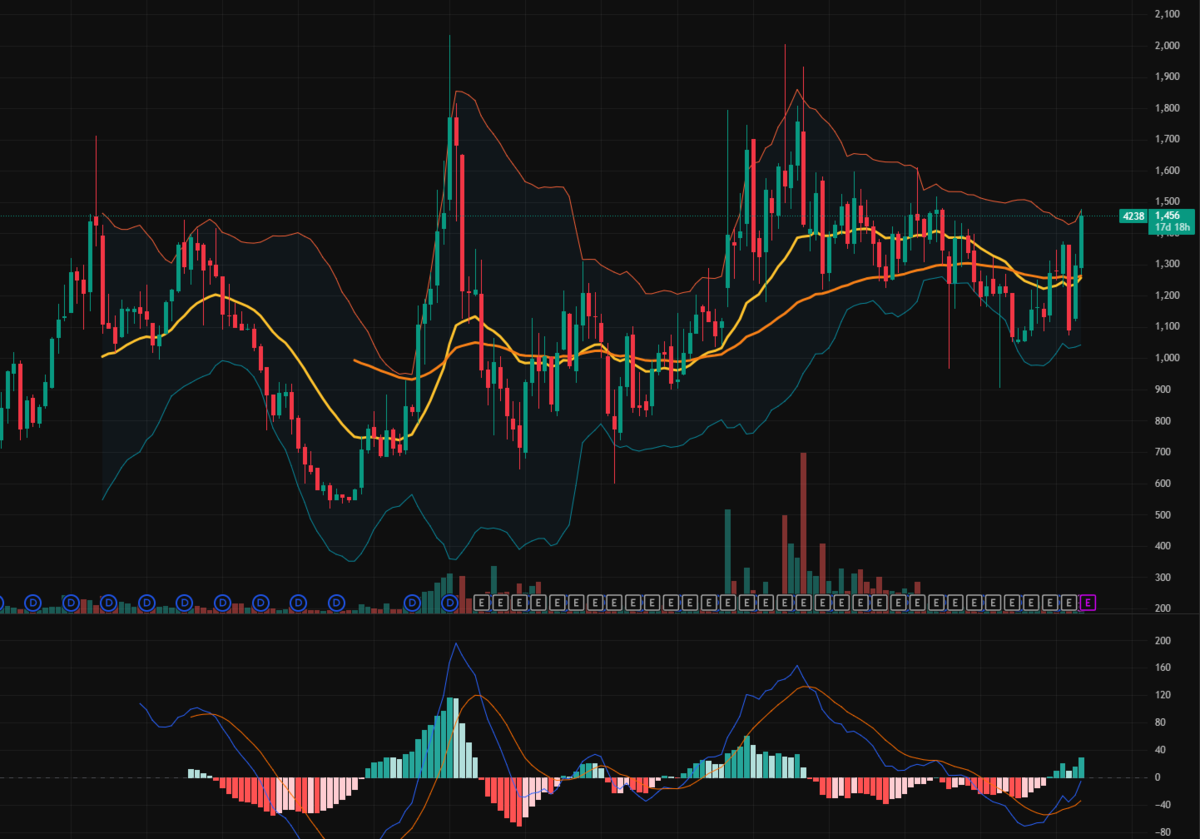The width and height of the screenshot is (1200, 839).
Task: Click the 400 price axis label
Action: 1163,546
